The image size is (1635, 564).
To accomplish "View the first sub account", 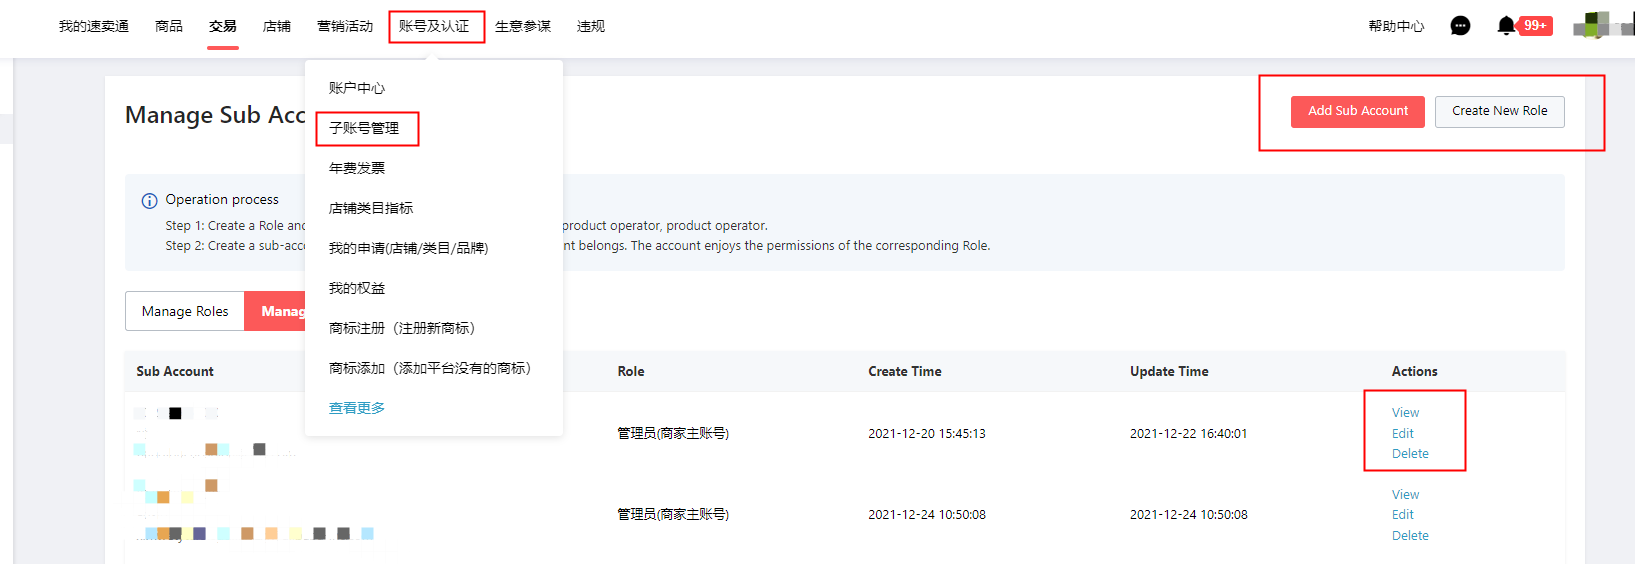I will [1405, 413].
